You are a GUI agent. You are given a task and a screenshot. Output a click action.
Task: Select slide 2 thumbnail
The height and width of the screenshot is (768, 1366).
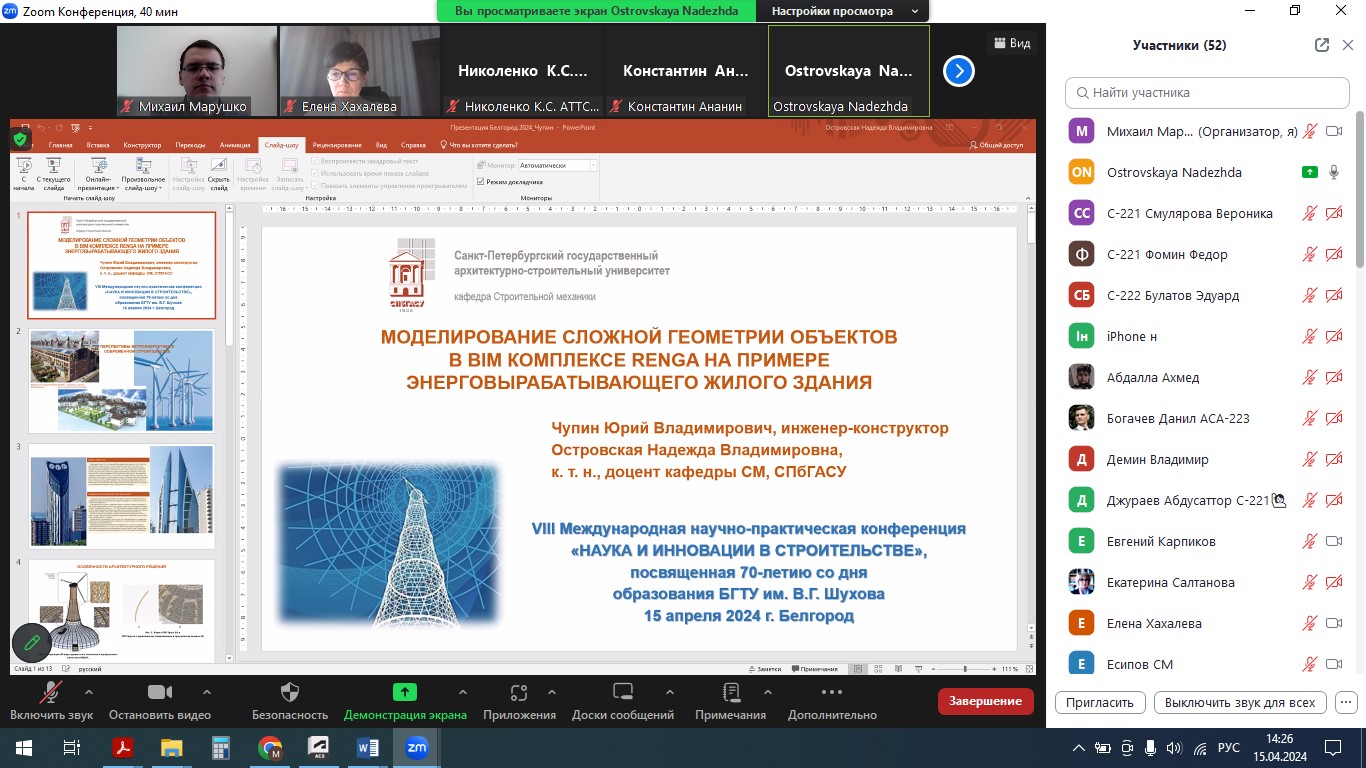(x=121, y=380)
